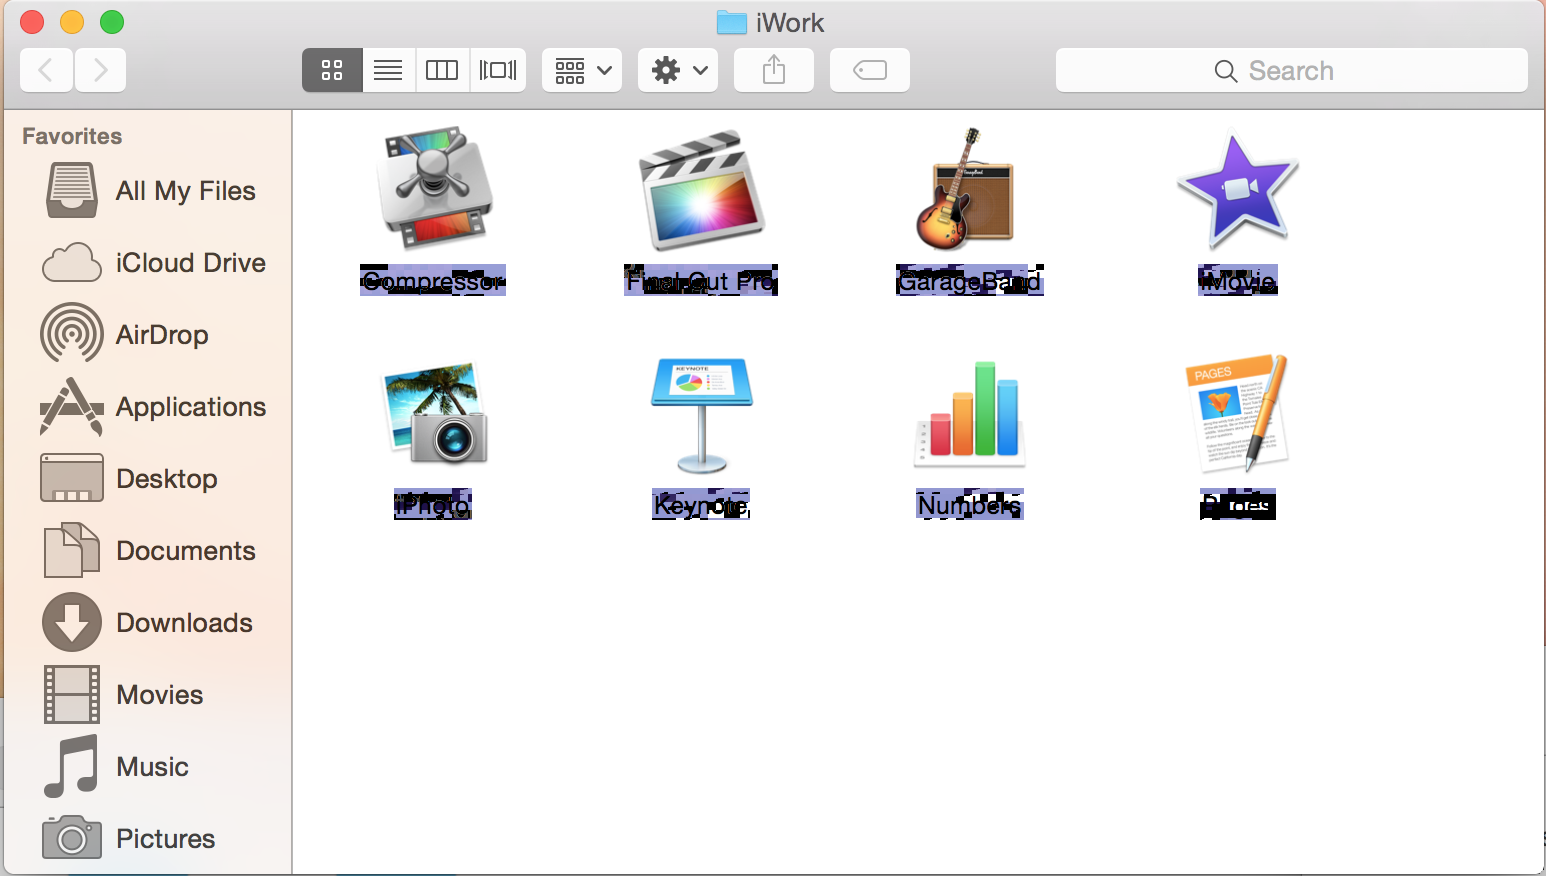Select the iPhoto name label

(x=433, y=505)
